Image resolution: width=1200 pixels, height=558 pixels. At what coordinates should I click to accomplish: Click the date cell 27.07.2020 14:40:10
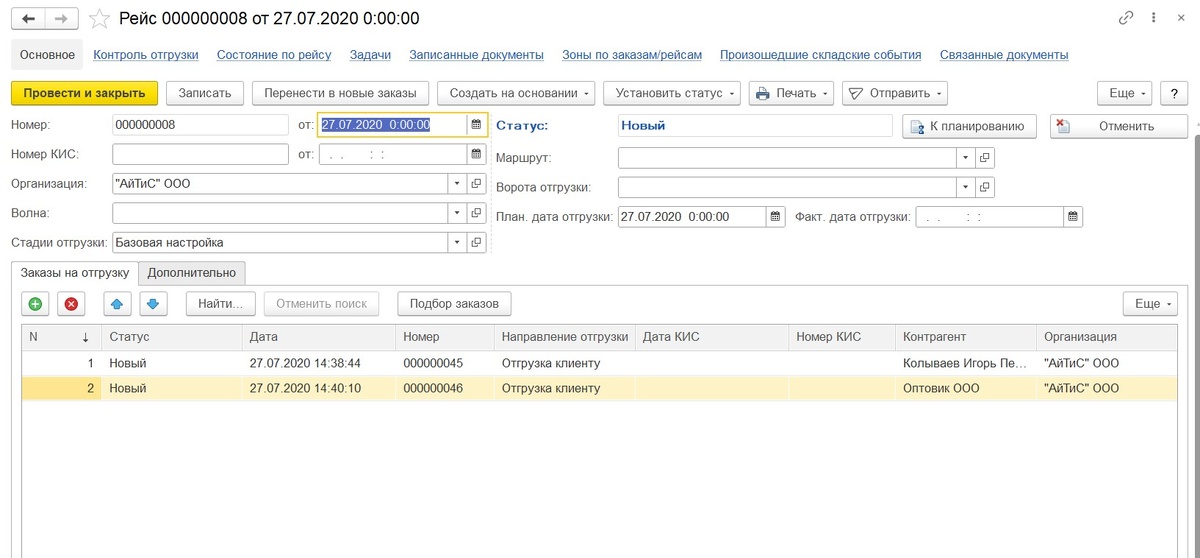coord(318,388)
